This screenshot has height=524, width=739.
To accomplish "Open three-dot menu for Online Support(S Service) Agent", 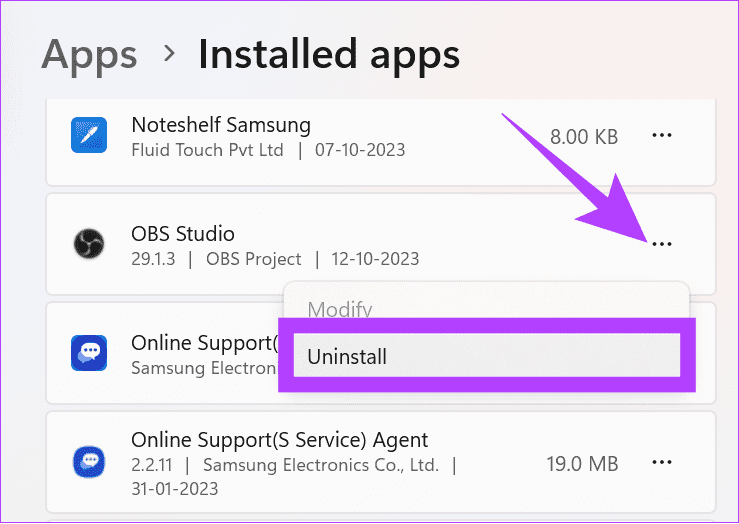I will [662, 462].
